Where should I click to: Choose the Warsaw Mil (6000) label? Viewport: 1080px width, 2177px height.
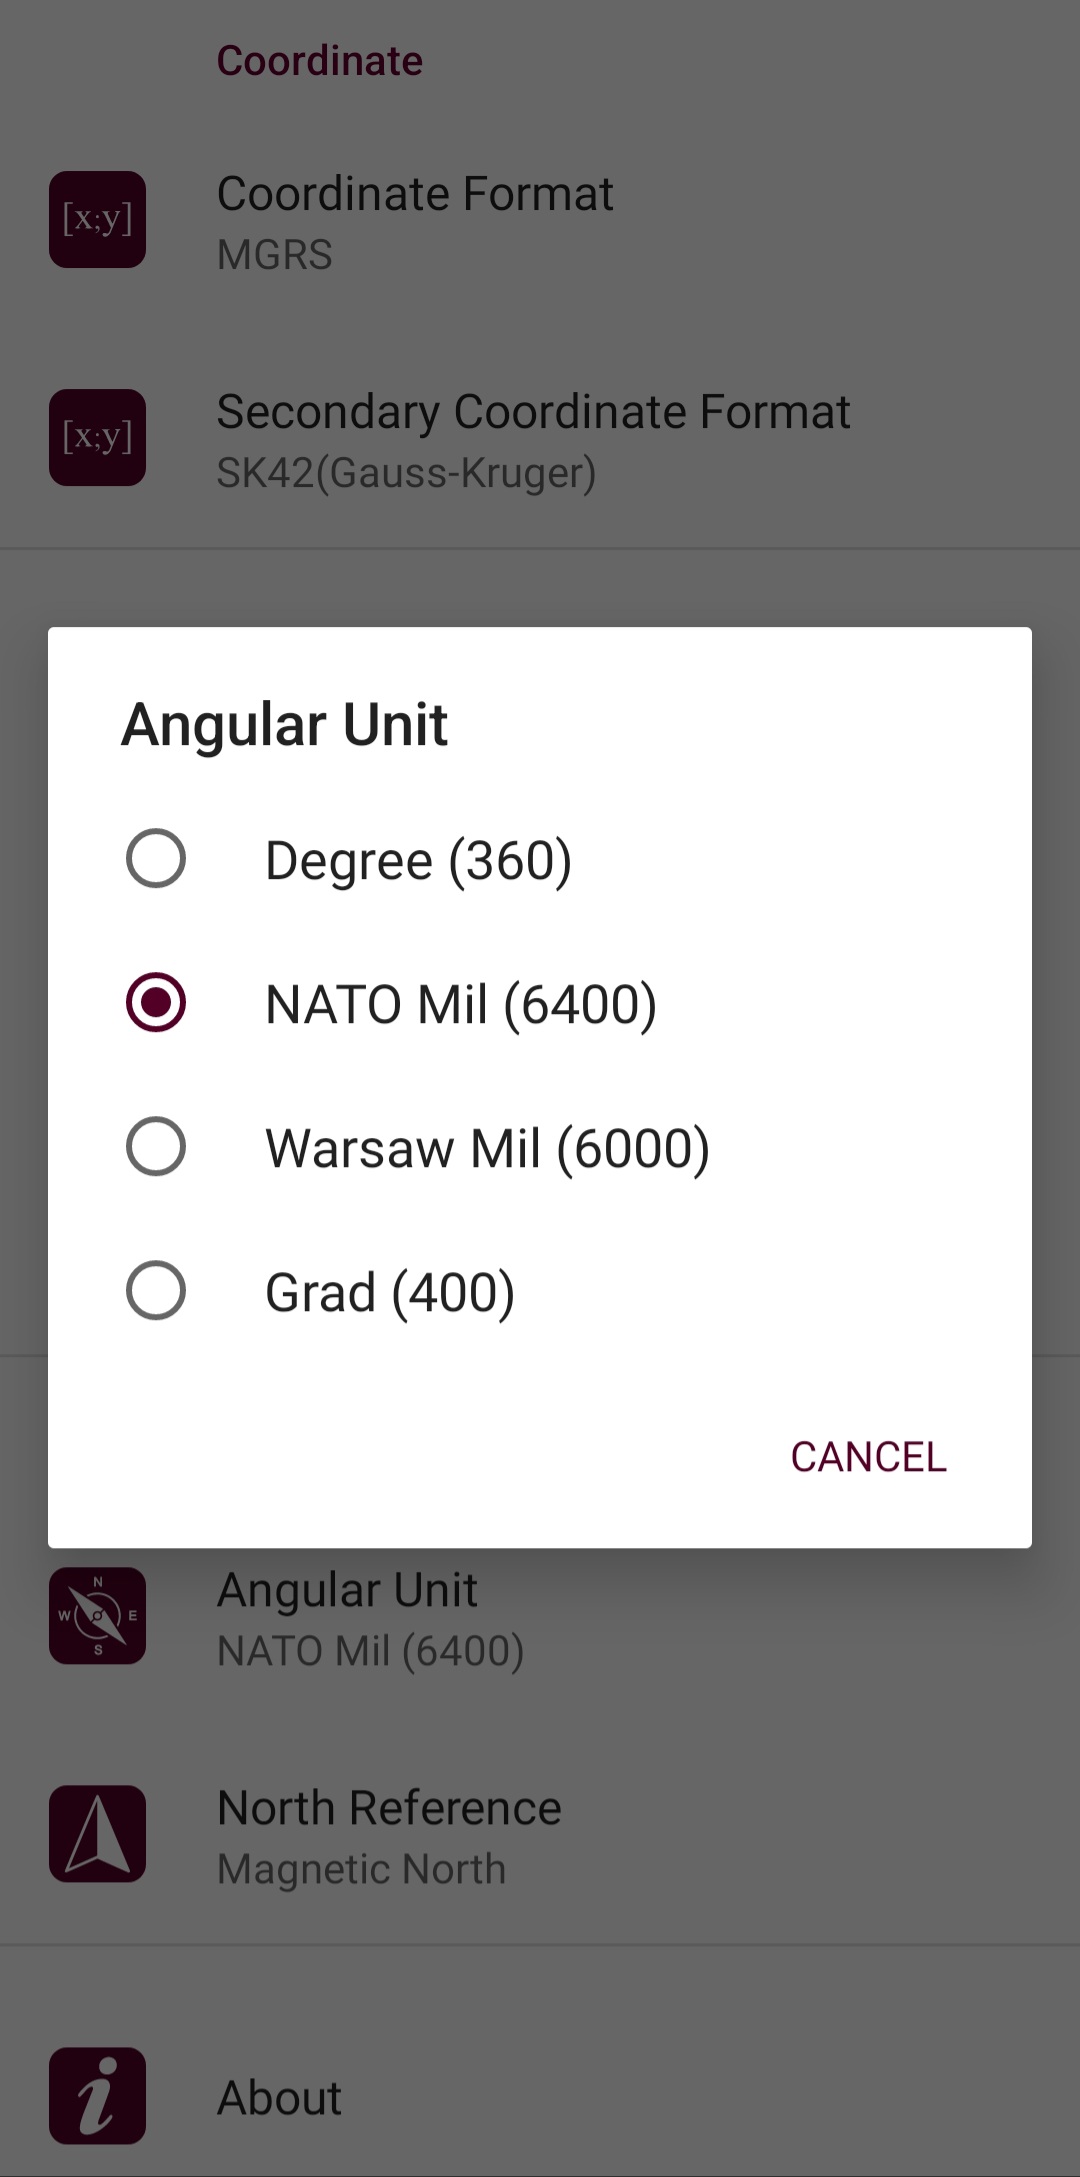(x=487, y=1148)
